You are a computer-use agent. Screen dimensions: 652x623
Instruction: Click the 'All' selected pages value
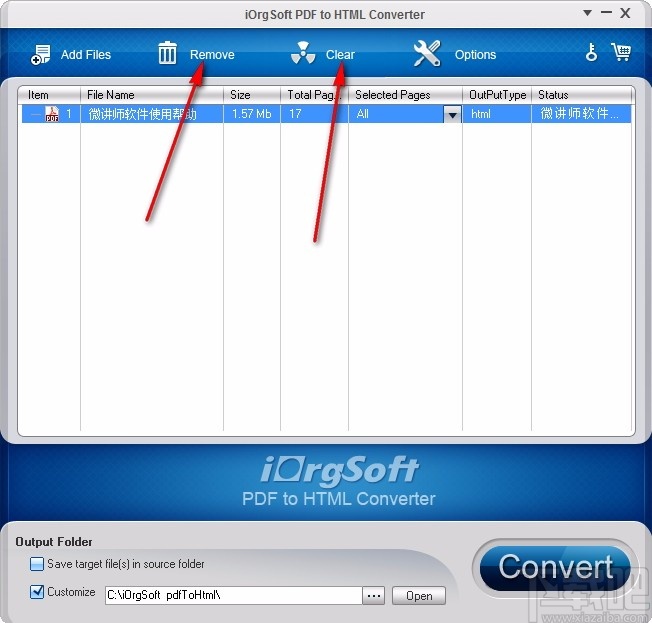[x=362, y=114]
